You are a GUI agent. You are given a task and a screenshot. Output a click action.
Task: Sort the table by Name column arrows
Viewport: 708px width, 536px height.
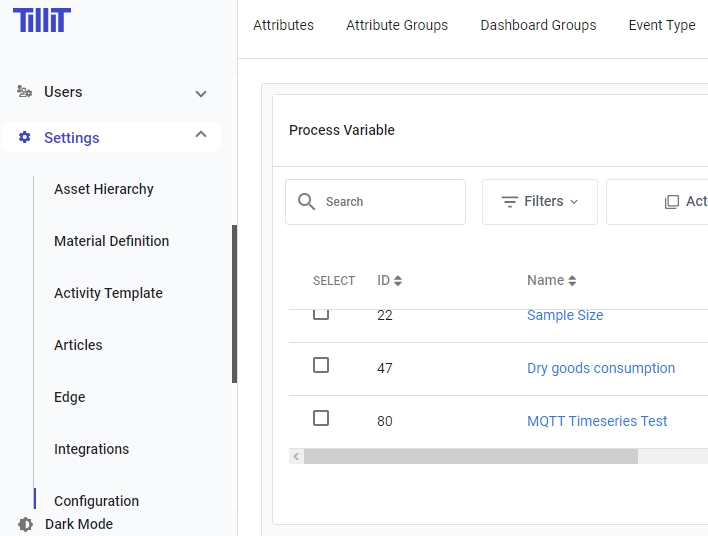pos(572,281)
